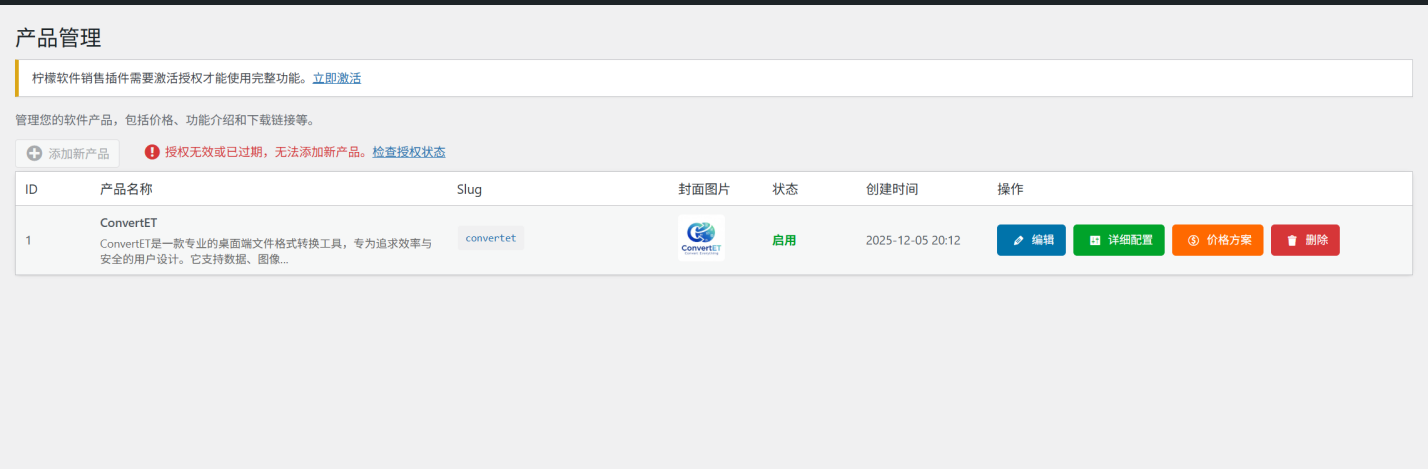Select the ConvertET product name
The height and width of the screenshot is (469, 1428).
[x=128, y=223]
